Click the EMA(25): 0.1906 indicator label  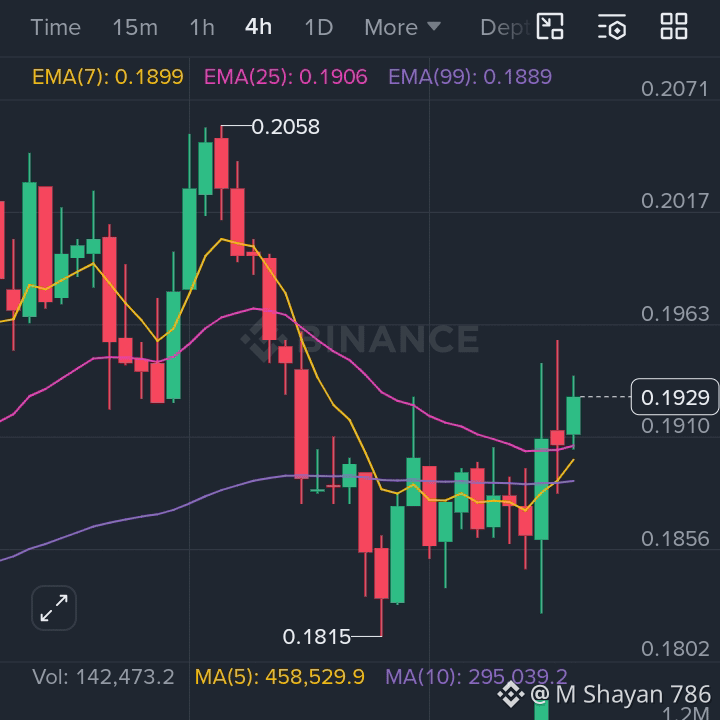(x=286, y=77)
